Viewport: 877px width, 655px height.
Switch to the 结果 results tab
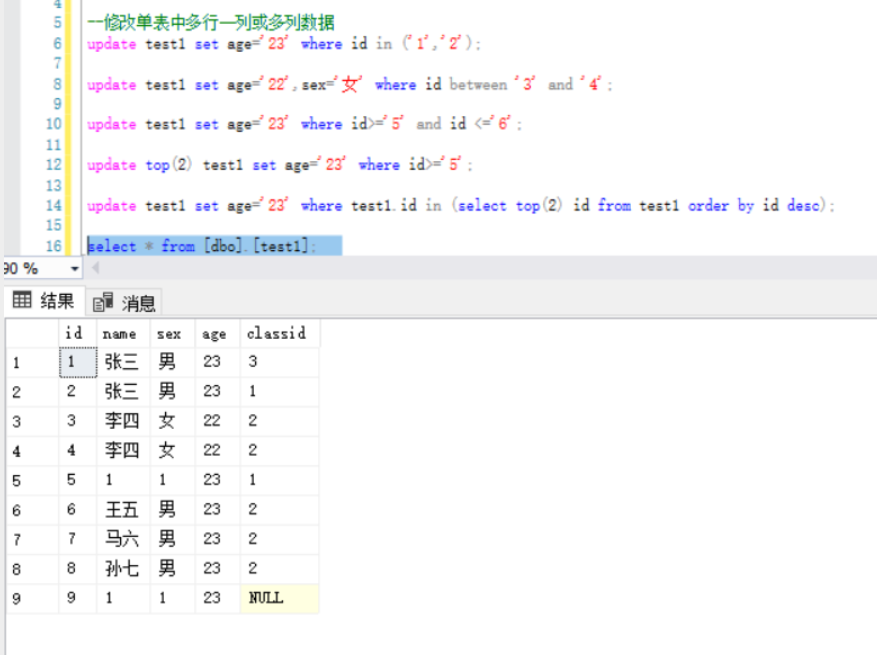tap(44, 301)
